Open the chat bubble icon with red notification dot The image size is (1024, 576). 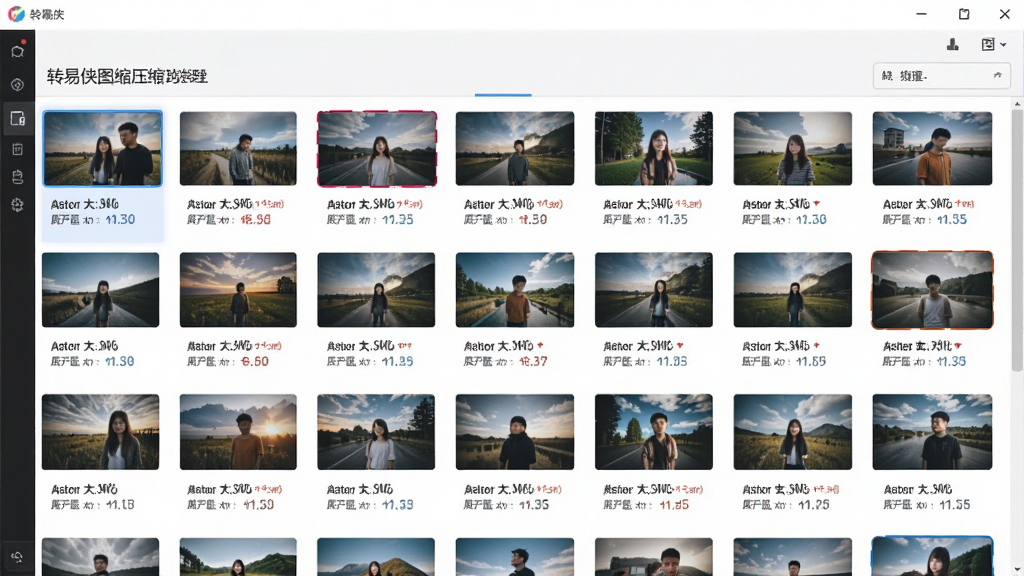coord(18,50)
